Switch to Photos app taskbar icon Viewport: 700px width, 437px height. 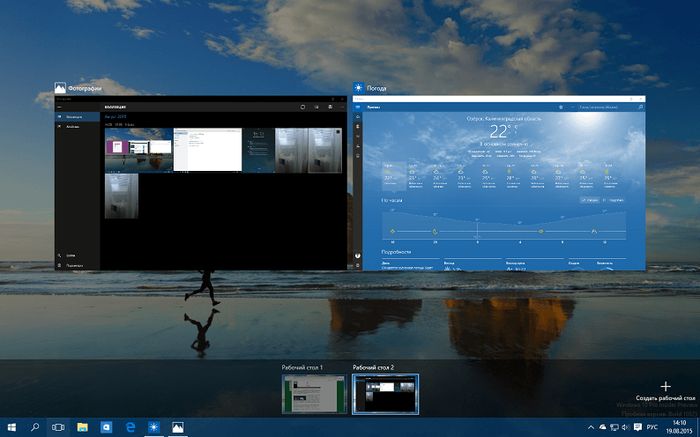point(178,427)
